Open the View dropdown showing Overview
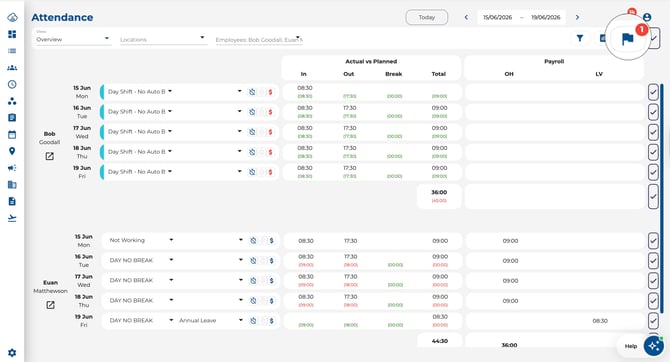 click(x=72, y=38)
